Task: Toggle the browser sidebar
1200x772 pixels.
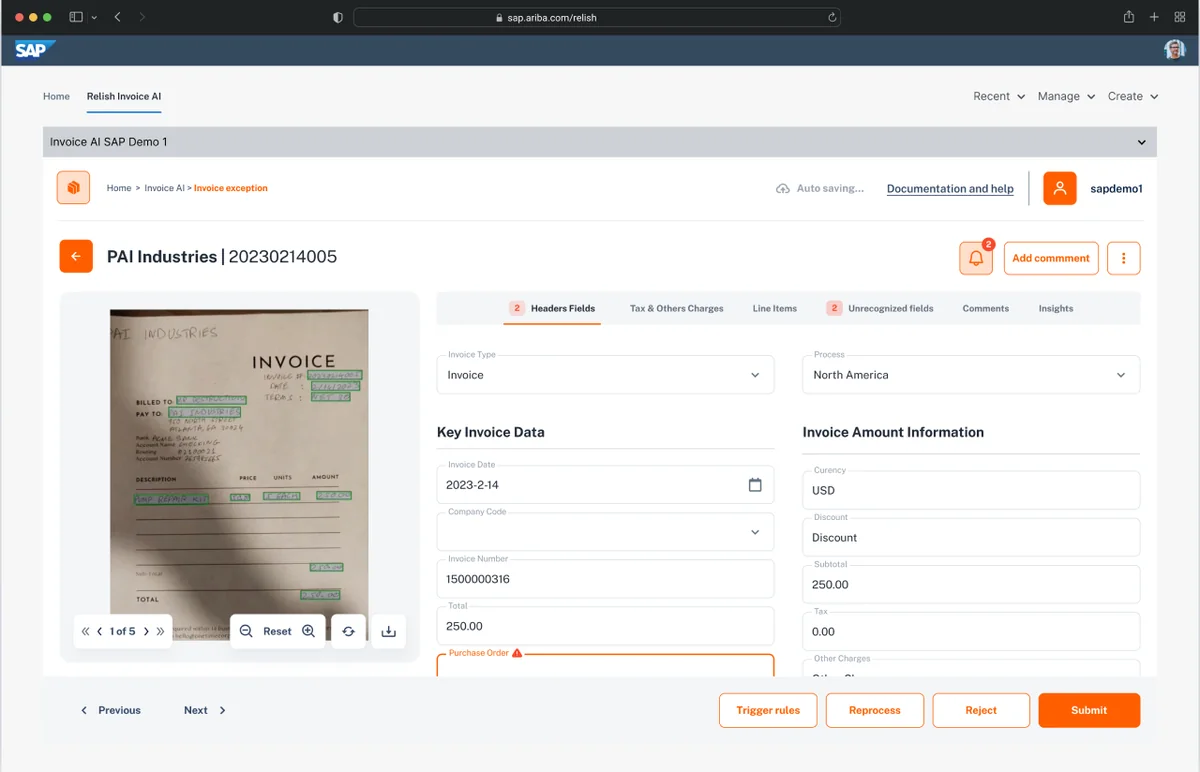Action: click(x=76, y=17)
